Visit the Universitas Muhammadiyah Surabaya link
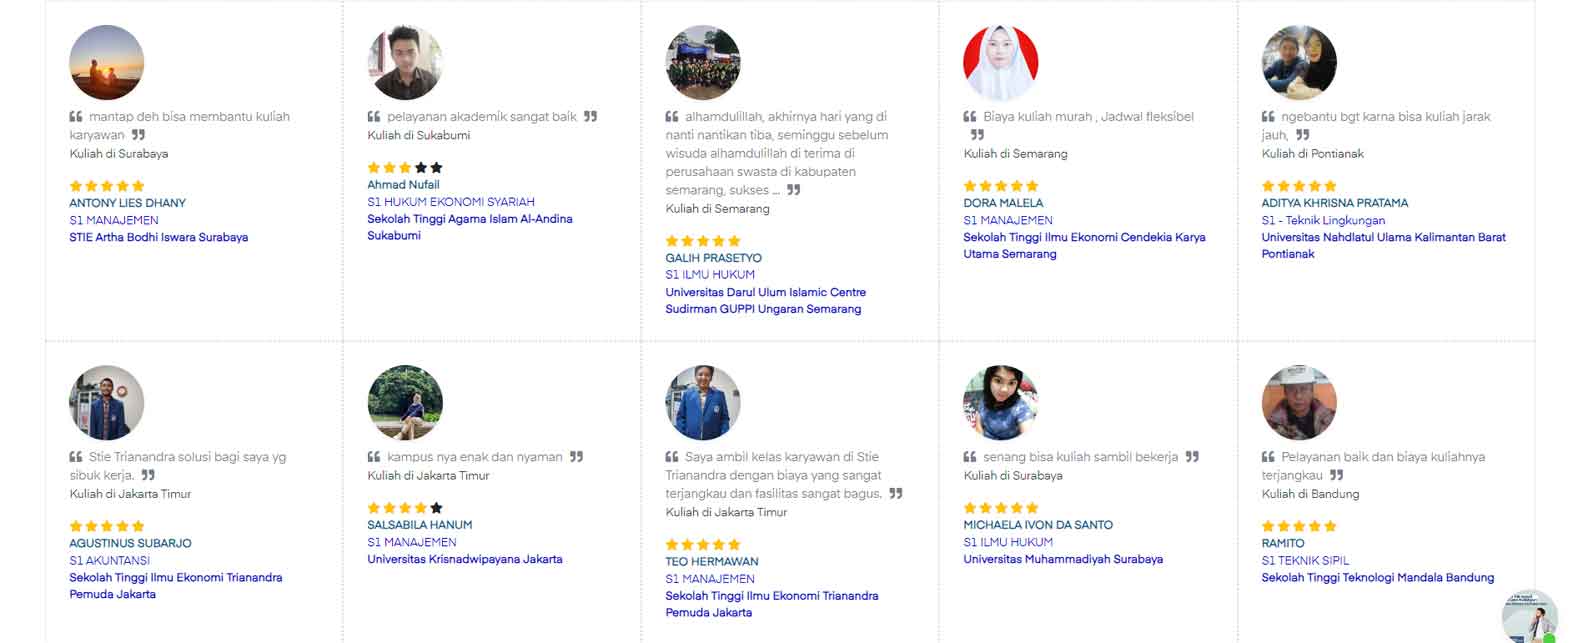Screen dimensions: 1578x643 coord(1063,560)
